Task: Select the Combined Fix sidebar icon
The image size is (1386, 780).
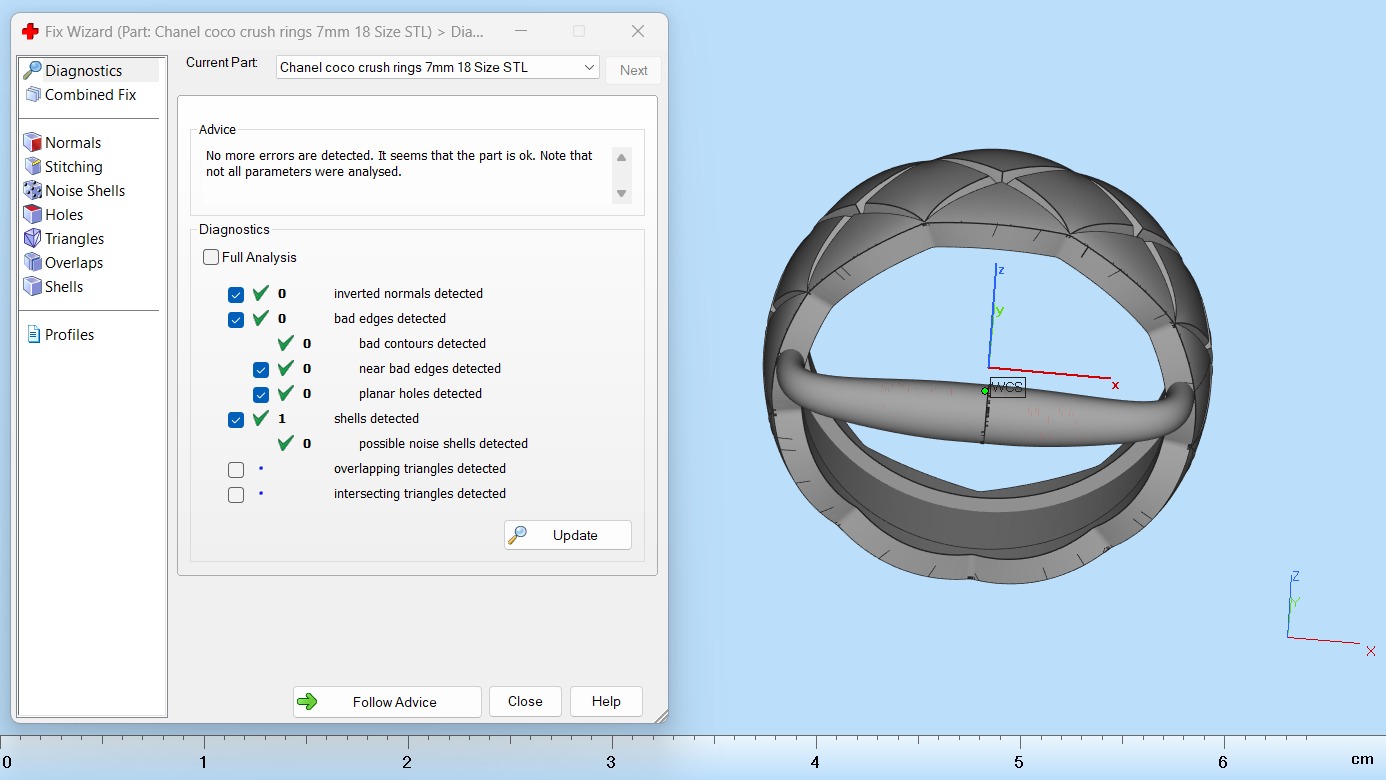Action: [x=33, y=95]
